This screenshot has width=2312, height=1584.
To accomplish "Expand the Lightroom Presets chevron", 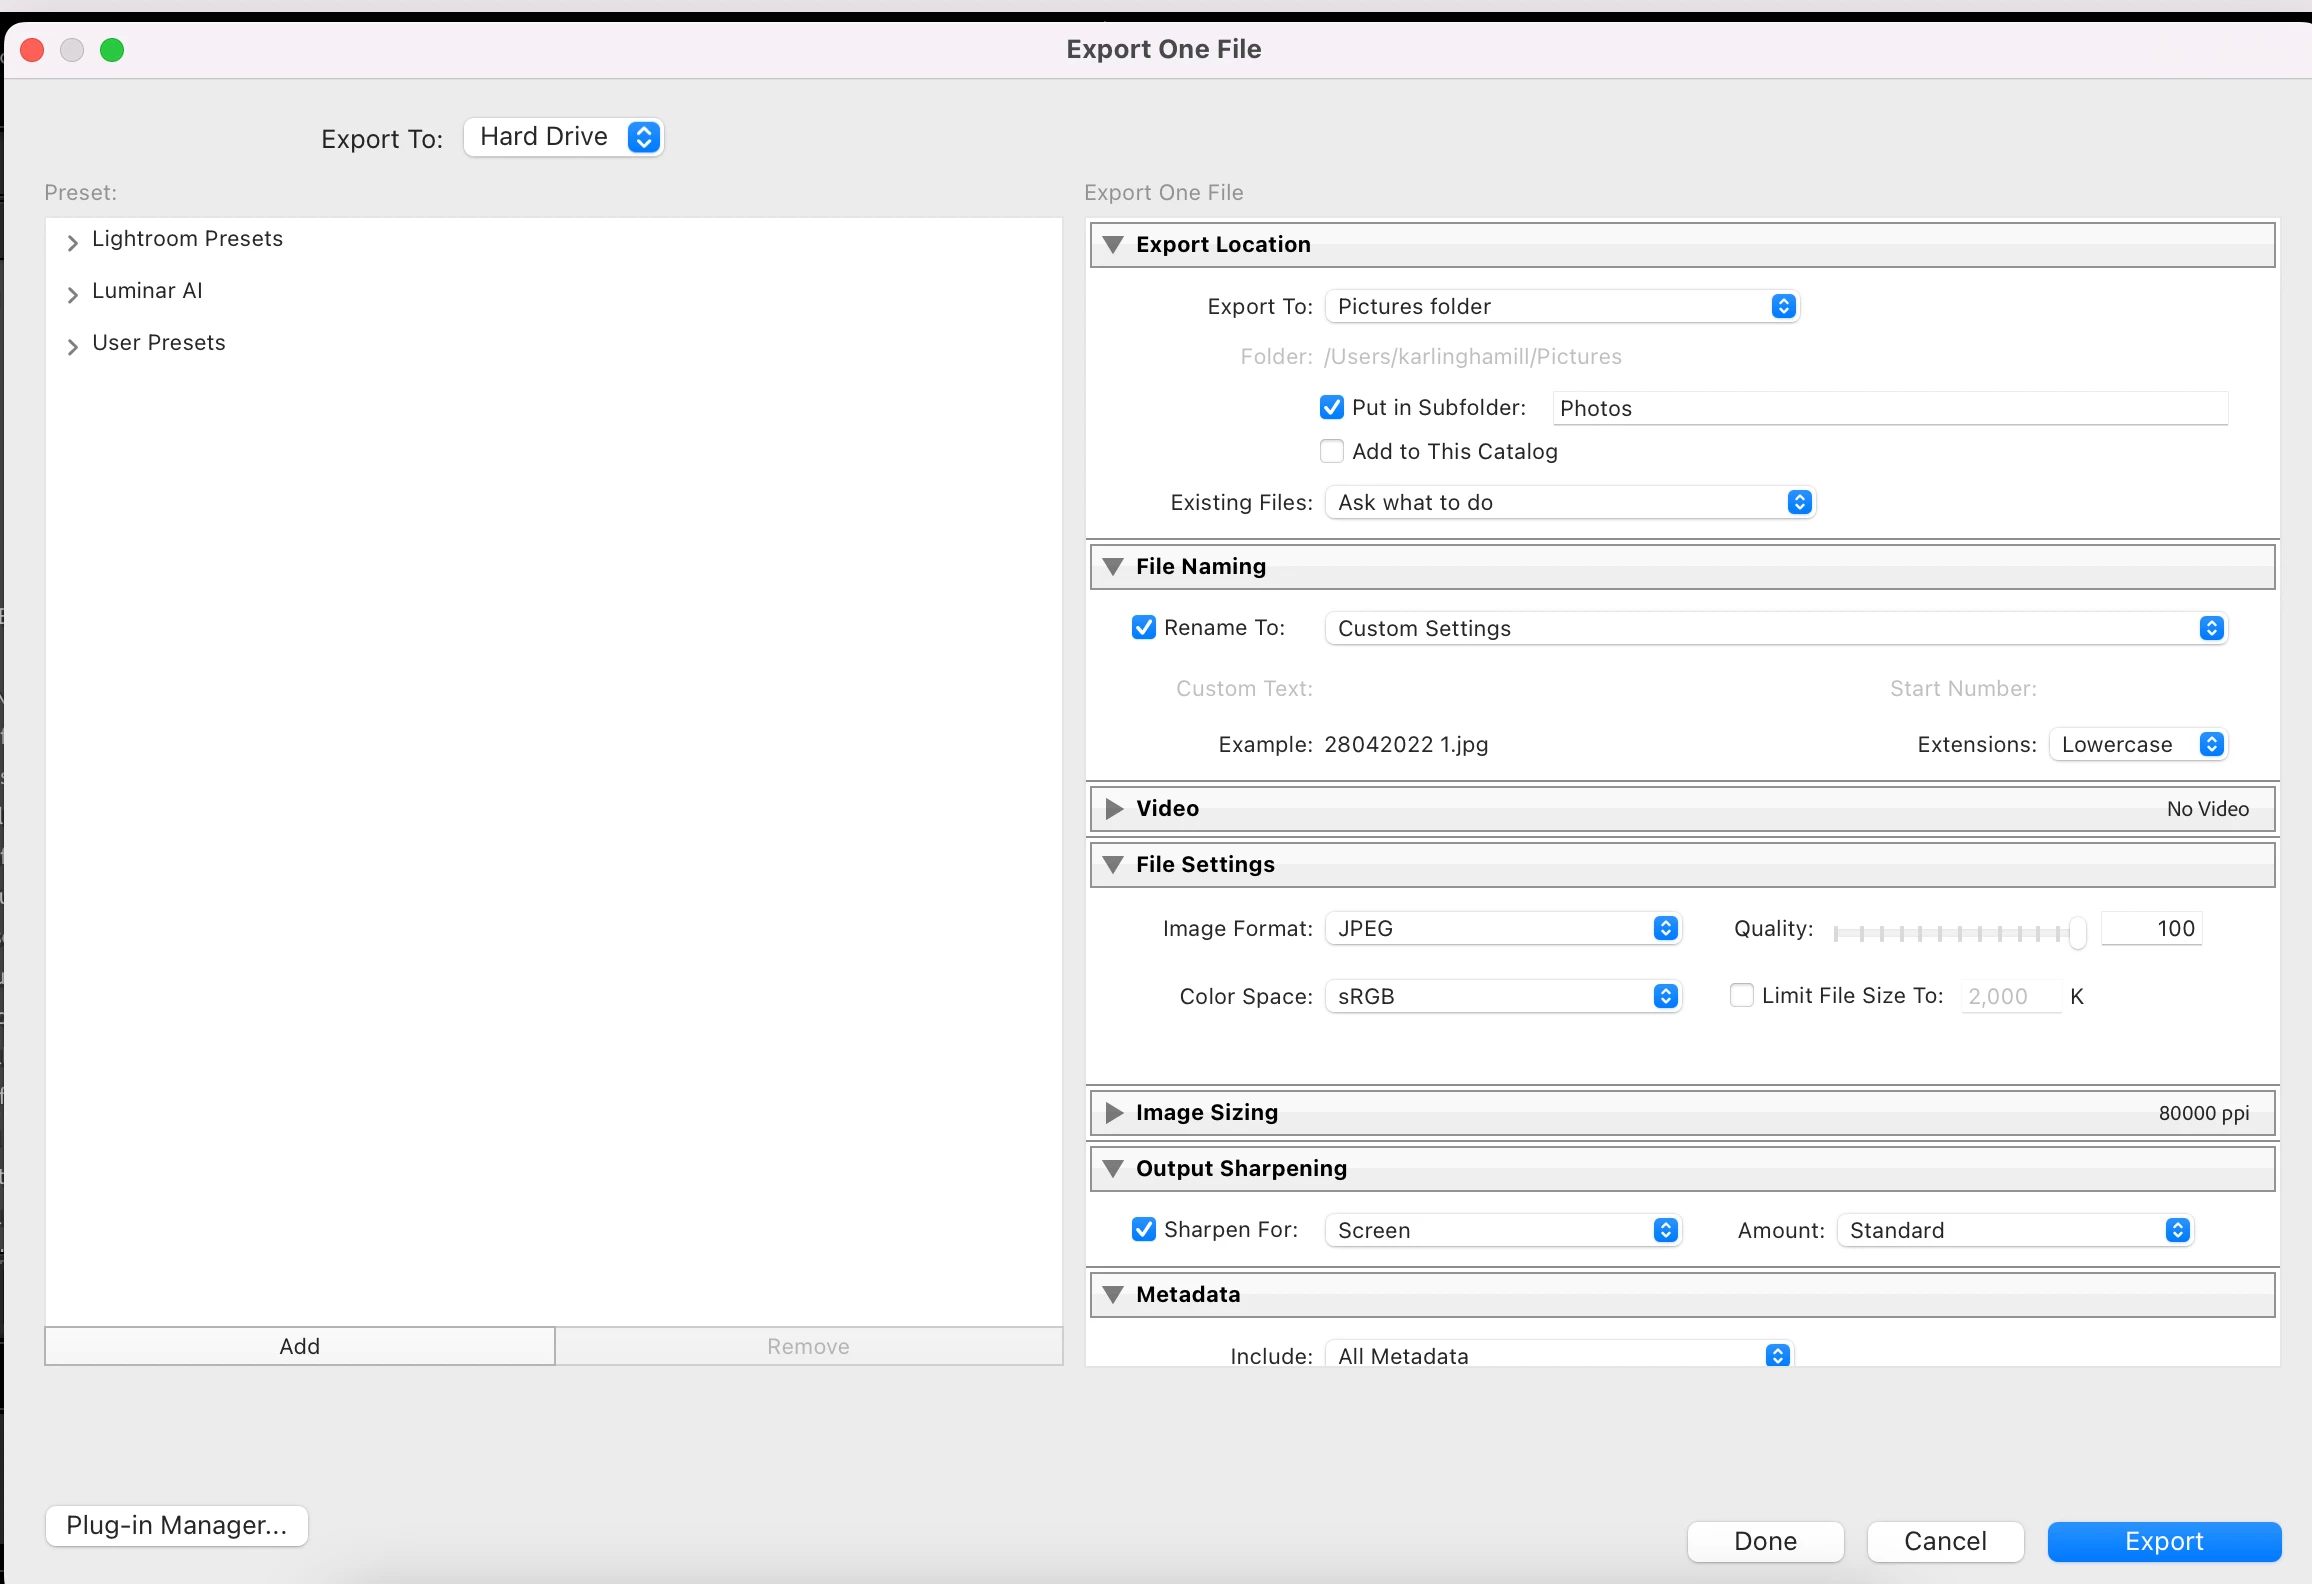I will pos(72,242).
